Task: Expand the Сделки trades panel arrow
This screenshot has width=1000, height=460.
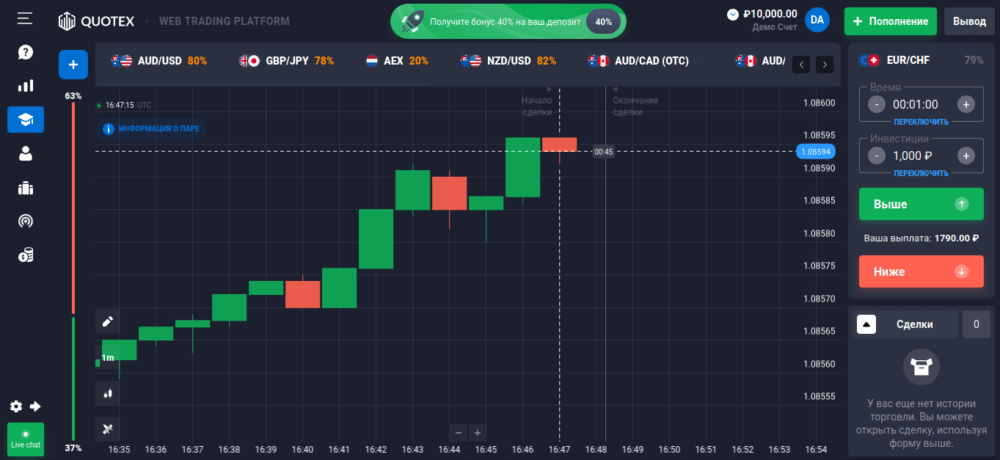Action: tap(867, 324)
